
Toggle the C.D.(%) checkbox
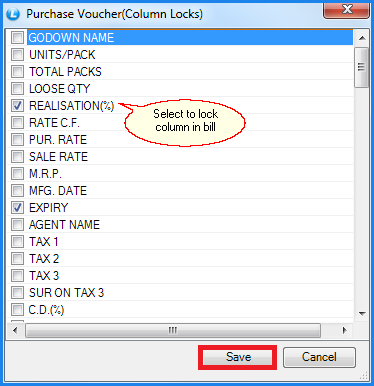click(17, 310)
